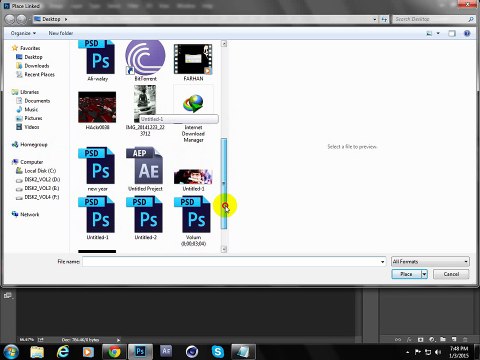
Task: Select the Untitled Project AEP file
Action: pyautogui.click(x=145, y=169)
